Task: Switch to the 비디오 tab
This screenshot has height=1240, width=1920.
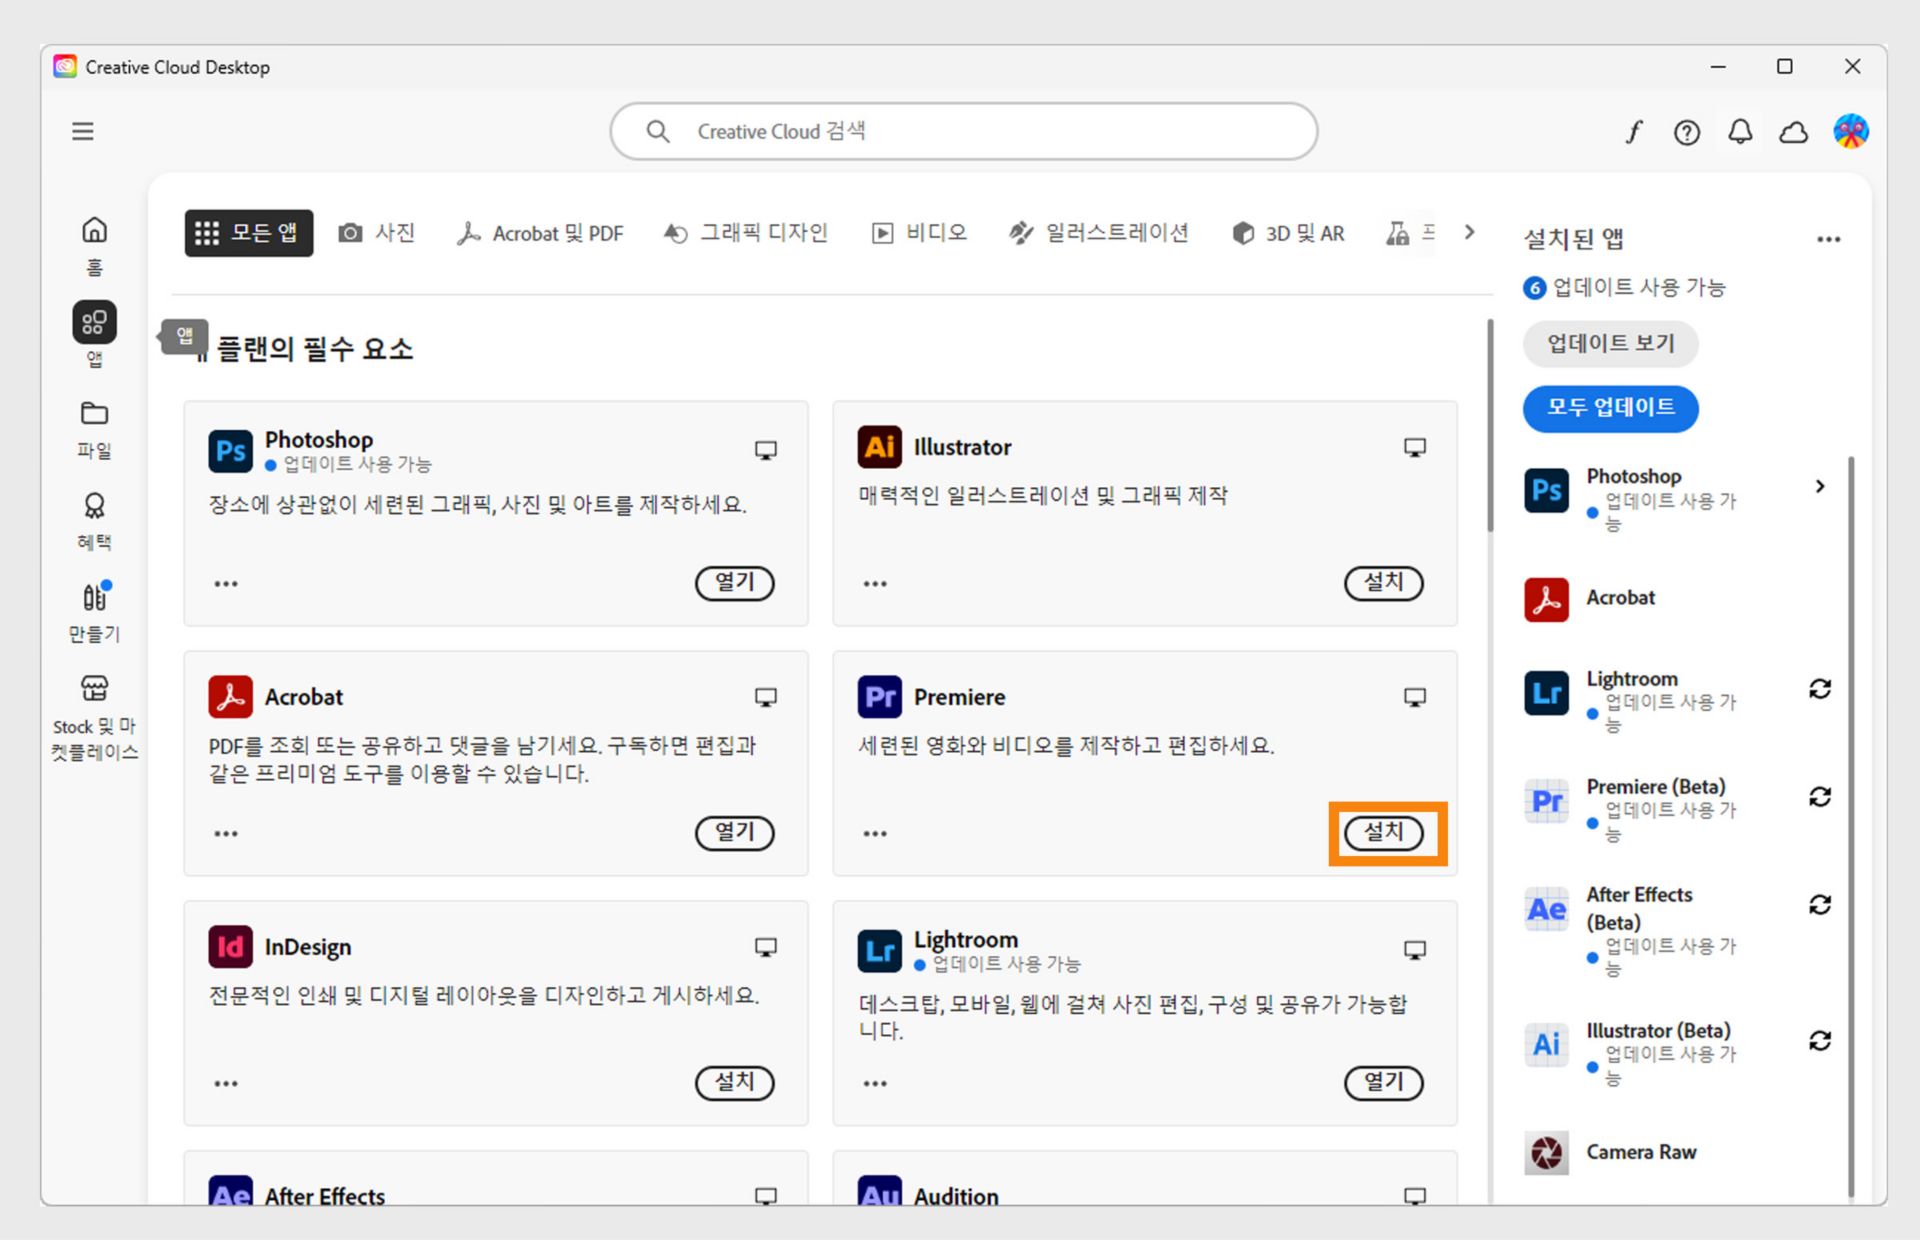Action: click(920, 233)
